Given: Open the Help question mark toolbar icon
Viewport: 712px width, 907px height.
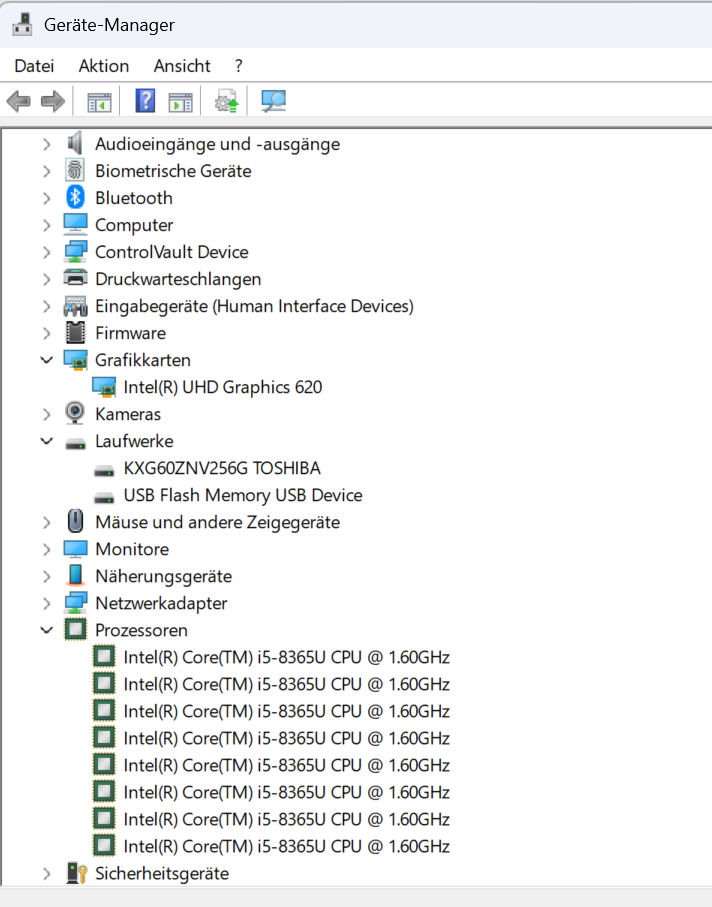Looking at the screenshot, I should [x=145, y=101].
